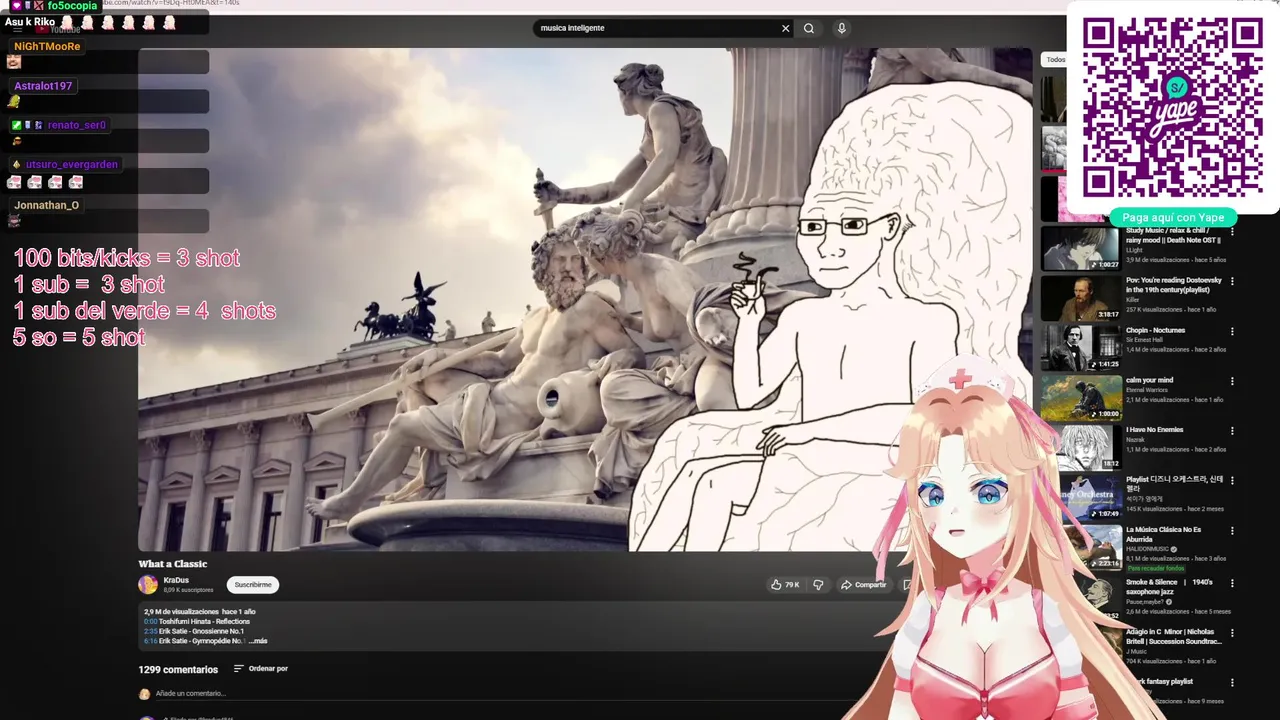Click the Compartir share button
The width and height of the screenshot is (1280, 720).
point(863,584)
